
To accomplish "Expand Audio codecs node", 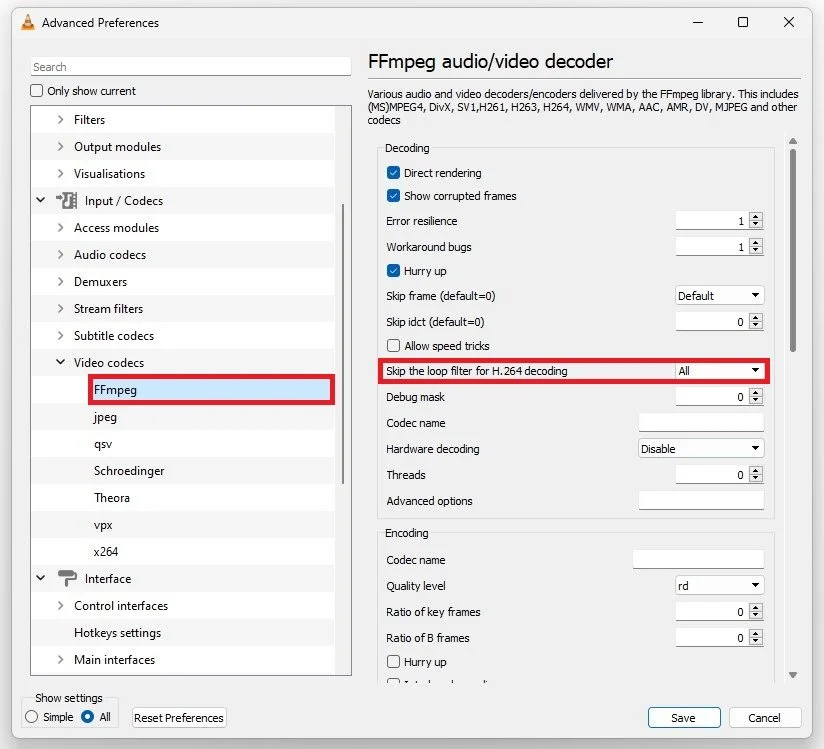I will pos(60,254).
